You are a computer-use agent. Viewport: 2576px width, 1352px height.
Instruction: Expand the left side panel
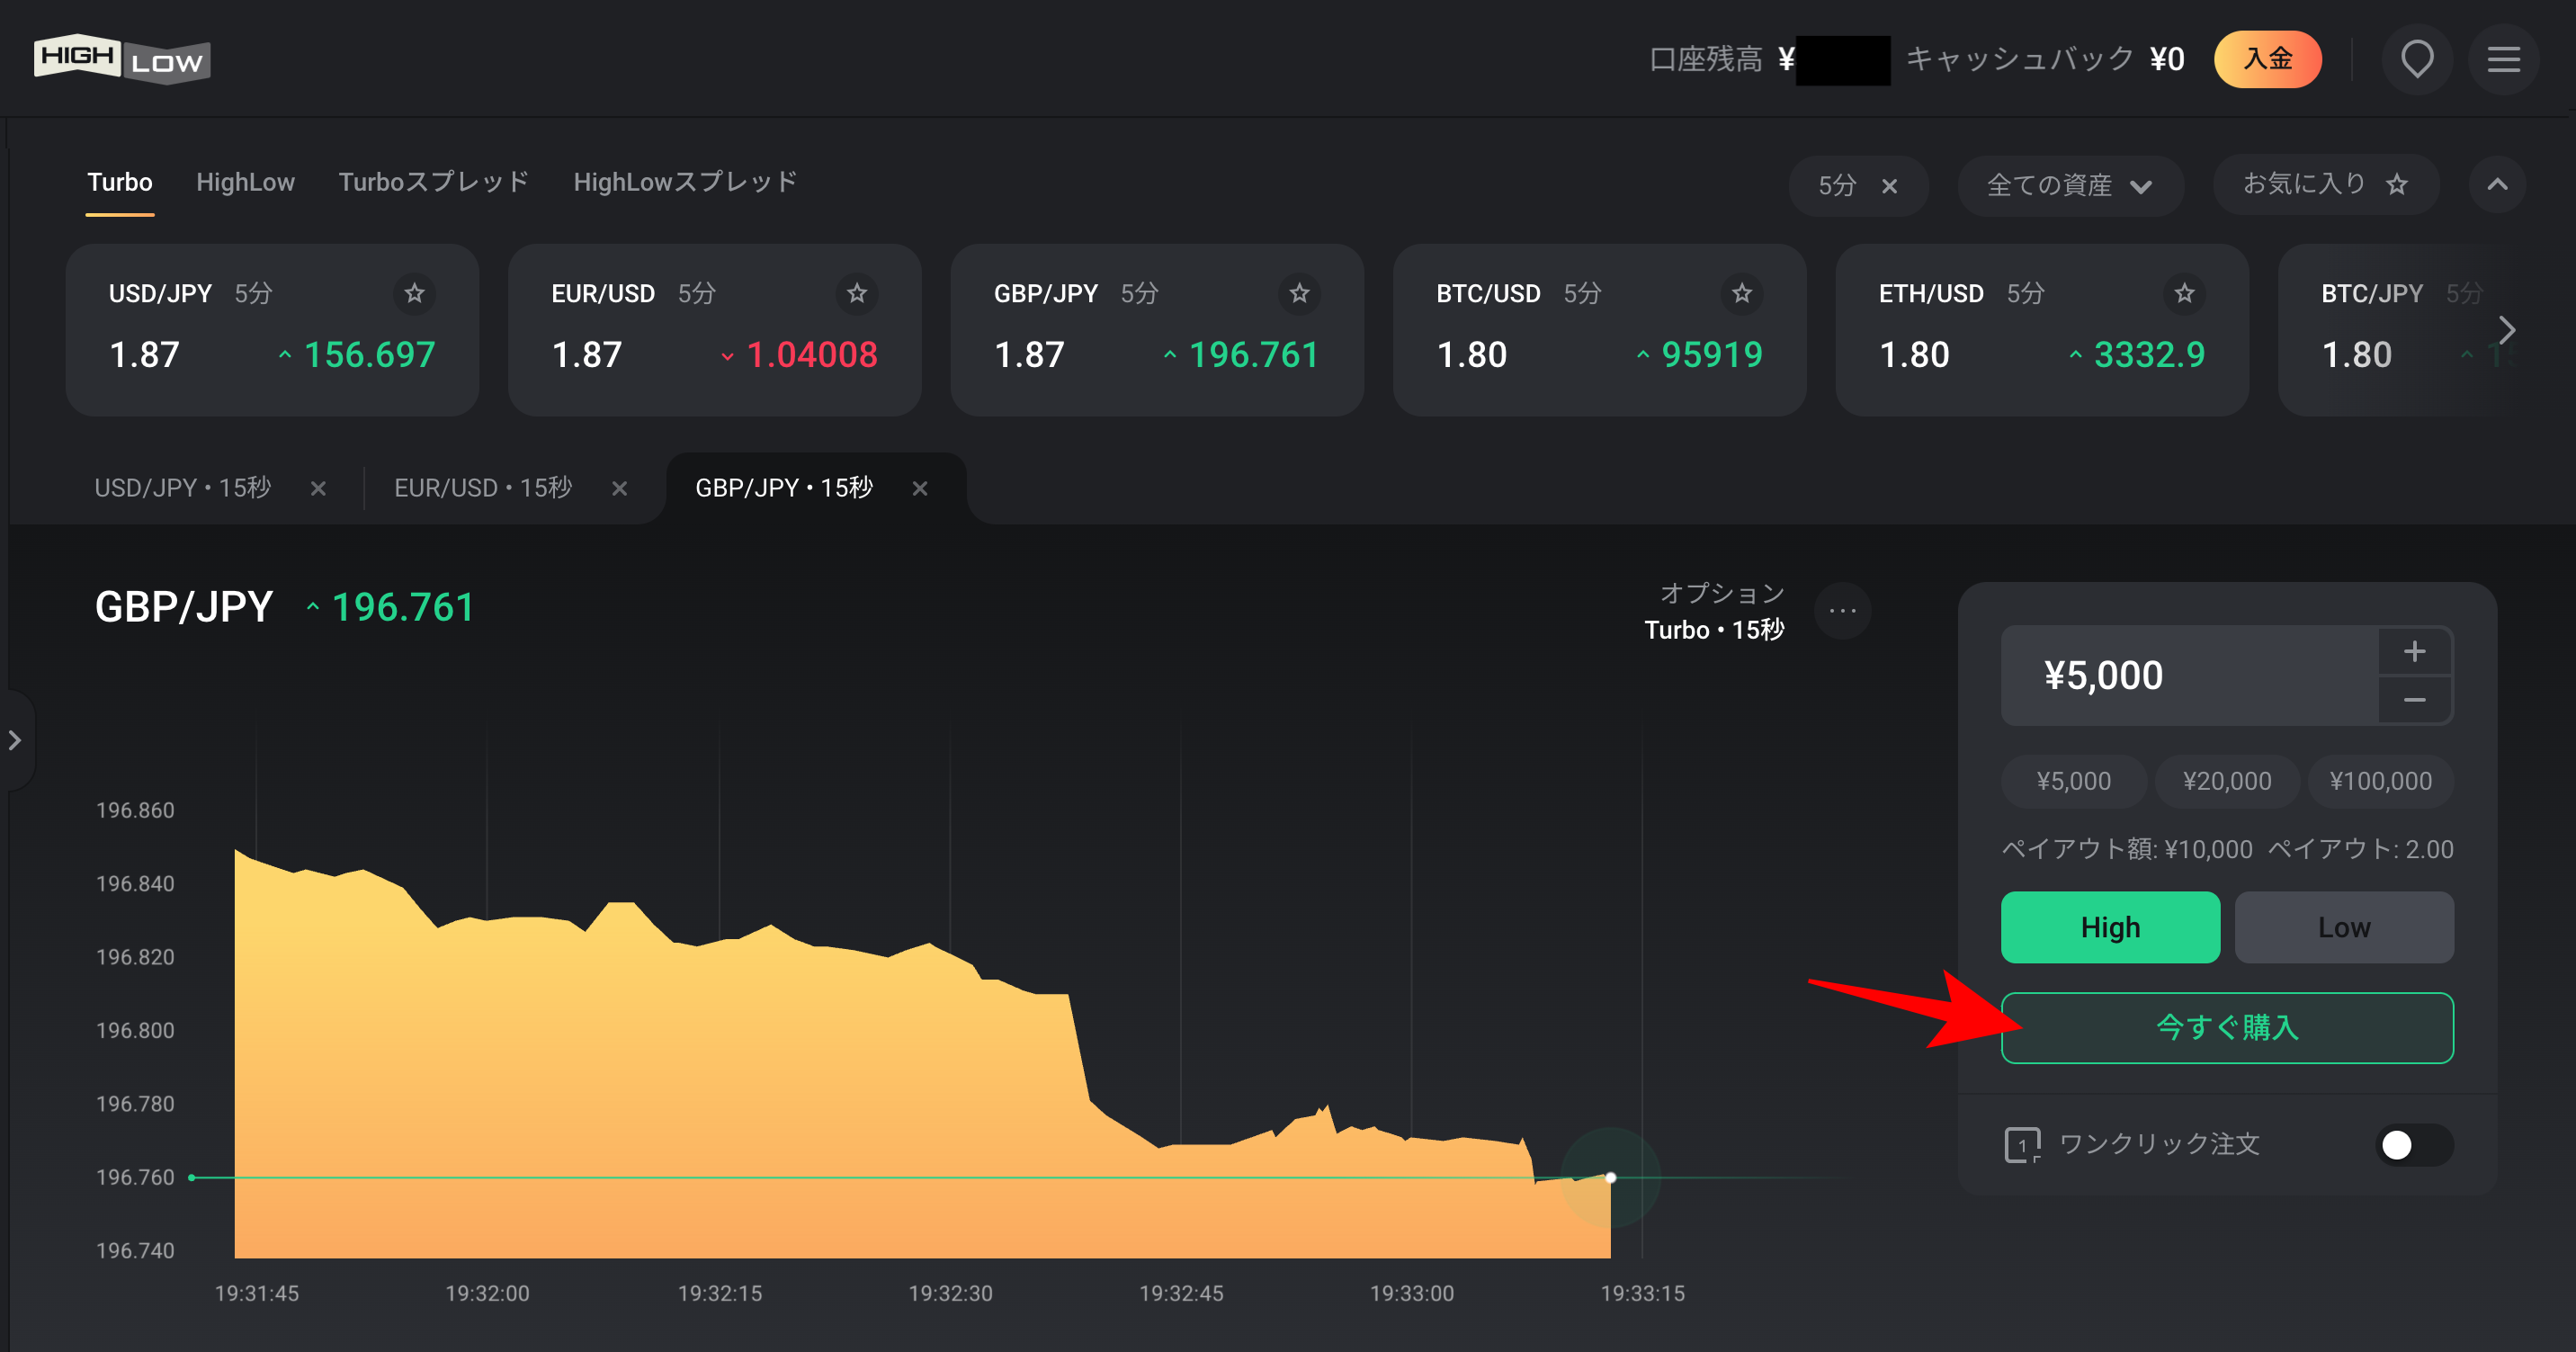pyautogui.click(x=16, y=740)
